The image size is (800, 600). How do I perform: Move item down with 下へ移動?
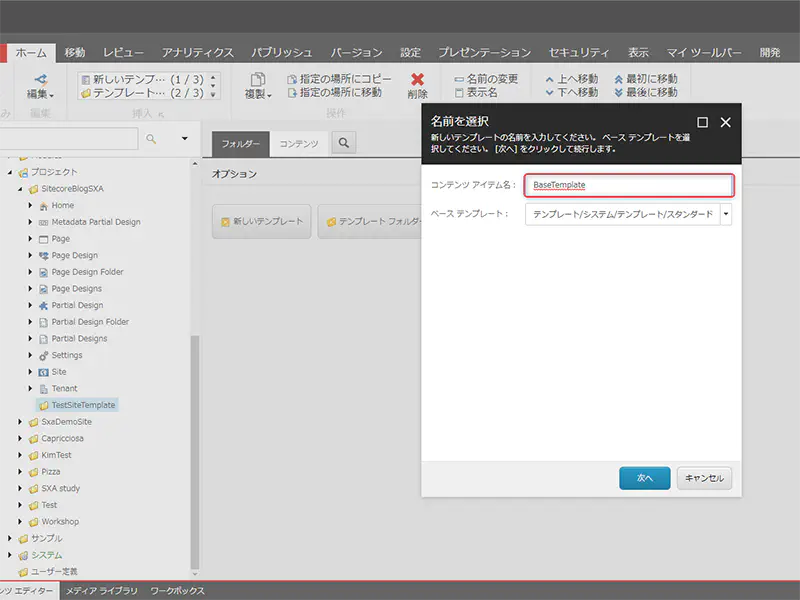pyautogui.click(x=571, y=92)
